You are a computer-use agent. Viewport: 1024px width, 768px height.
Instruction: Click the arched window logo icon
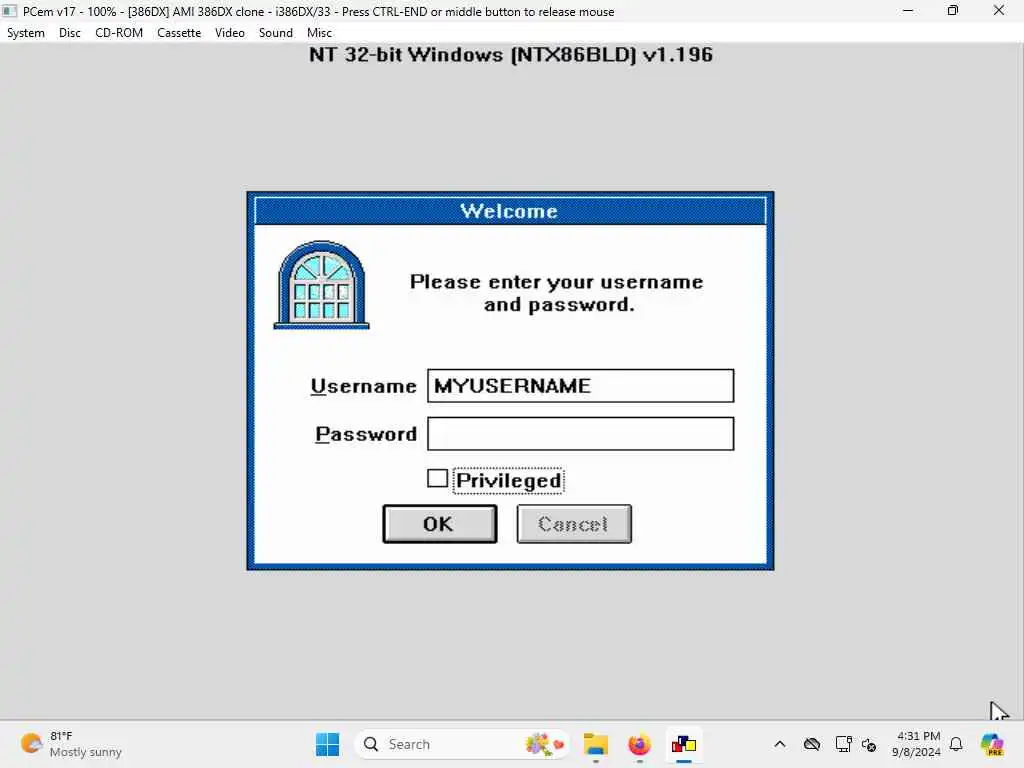point(321,285)
